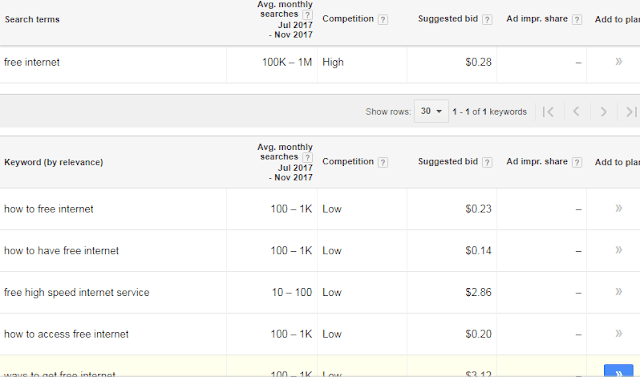Open Suggested bid help icon in Keyword table header

click(487, 162)
